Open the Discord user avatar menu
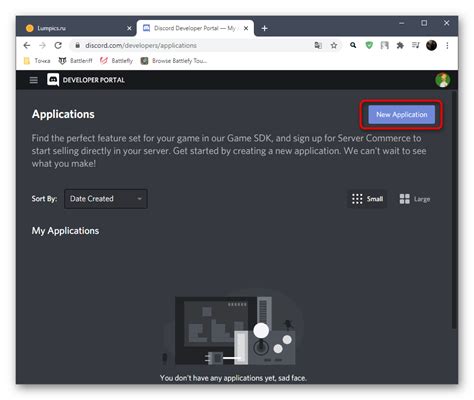This screenshot has height=400, width=474. [x=443, y=80]
